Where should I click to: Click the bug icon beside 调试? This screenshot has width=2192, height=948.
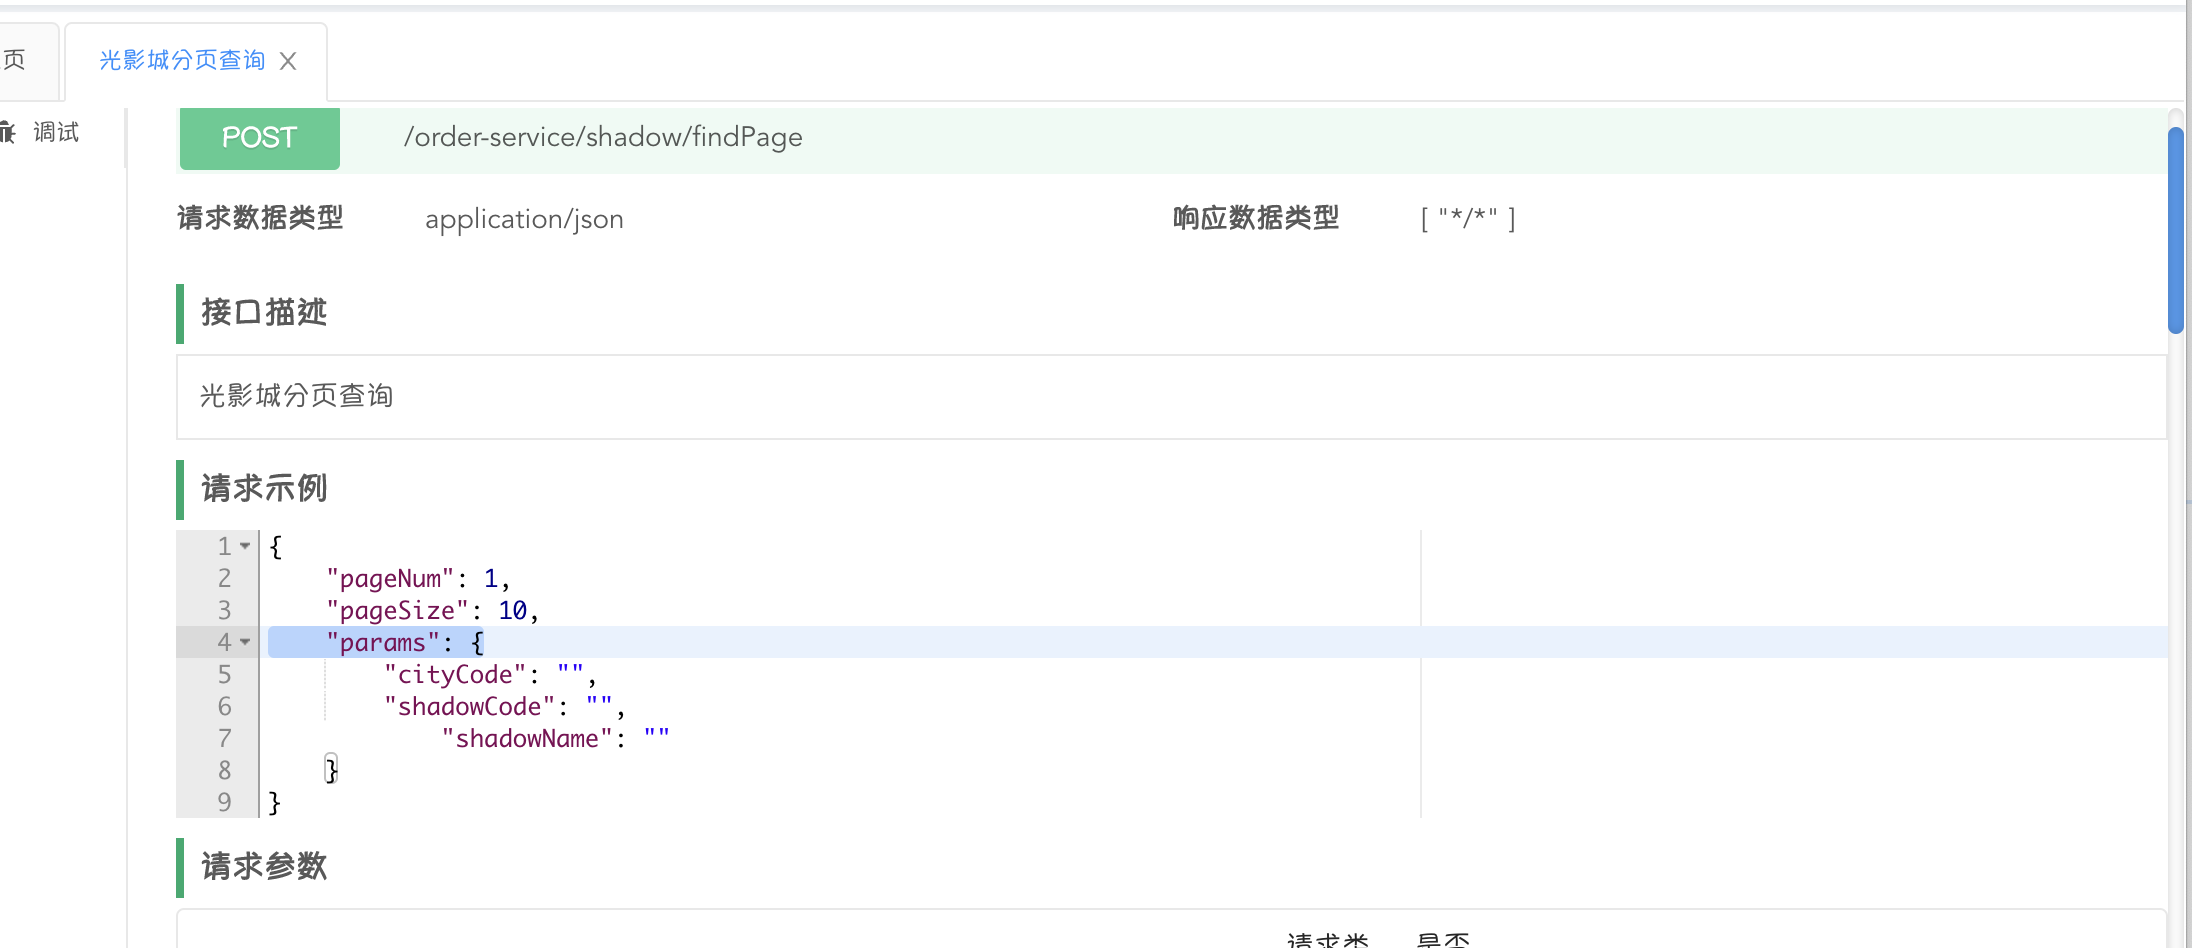pos(8,132)
